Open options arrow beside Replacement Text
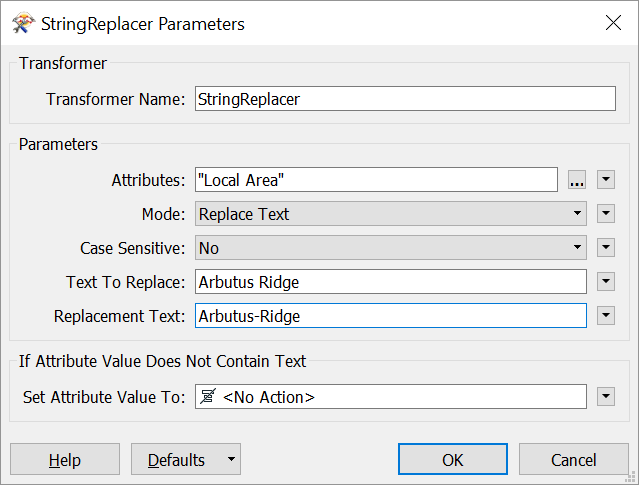Viewport: 639px width, 485px height. tap(606, 315)
